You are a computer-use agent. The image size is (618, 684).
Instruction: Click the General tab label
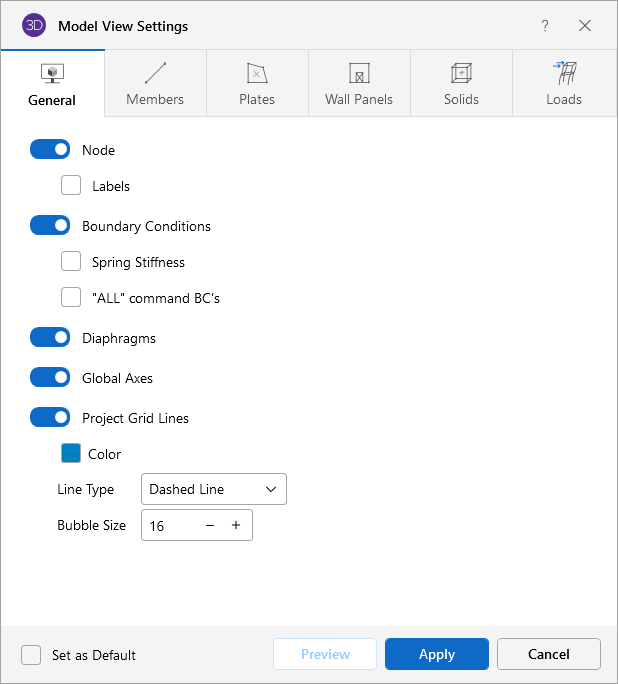[52, 100]
